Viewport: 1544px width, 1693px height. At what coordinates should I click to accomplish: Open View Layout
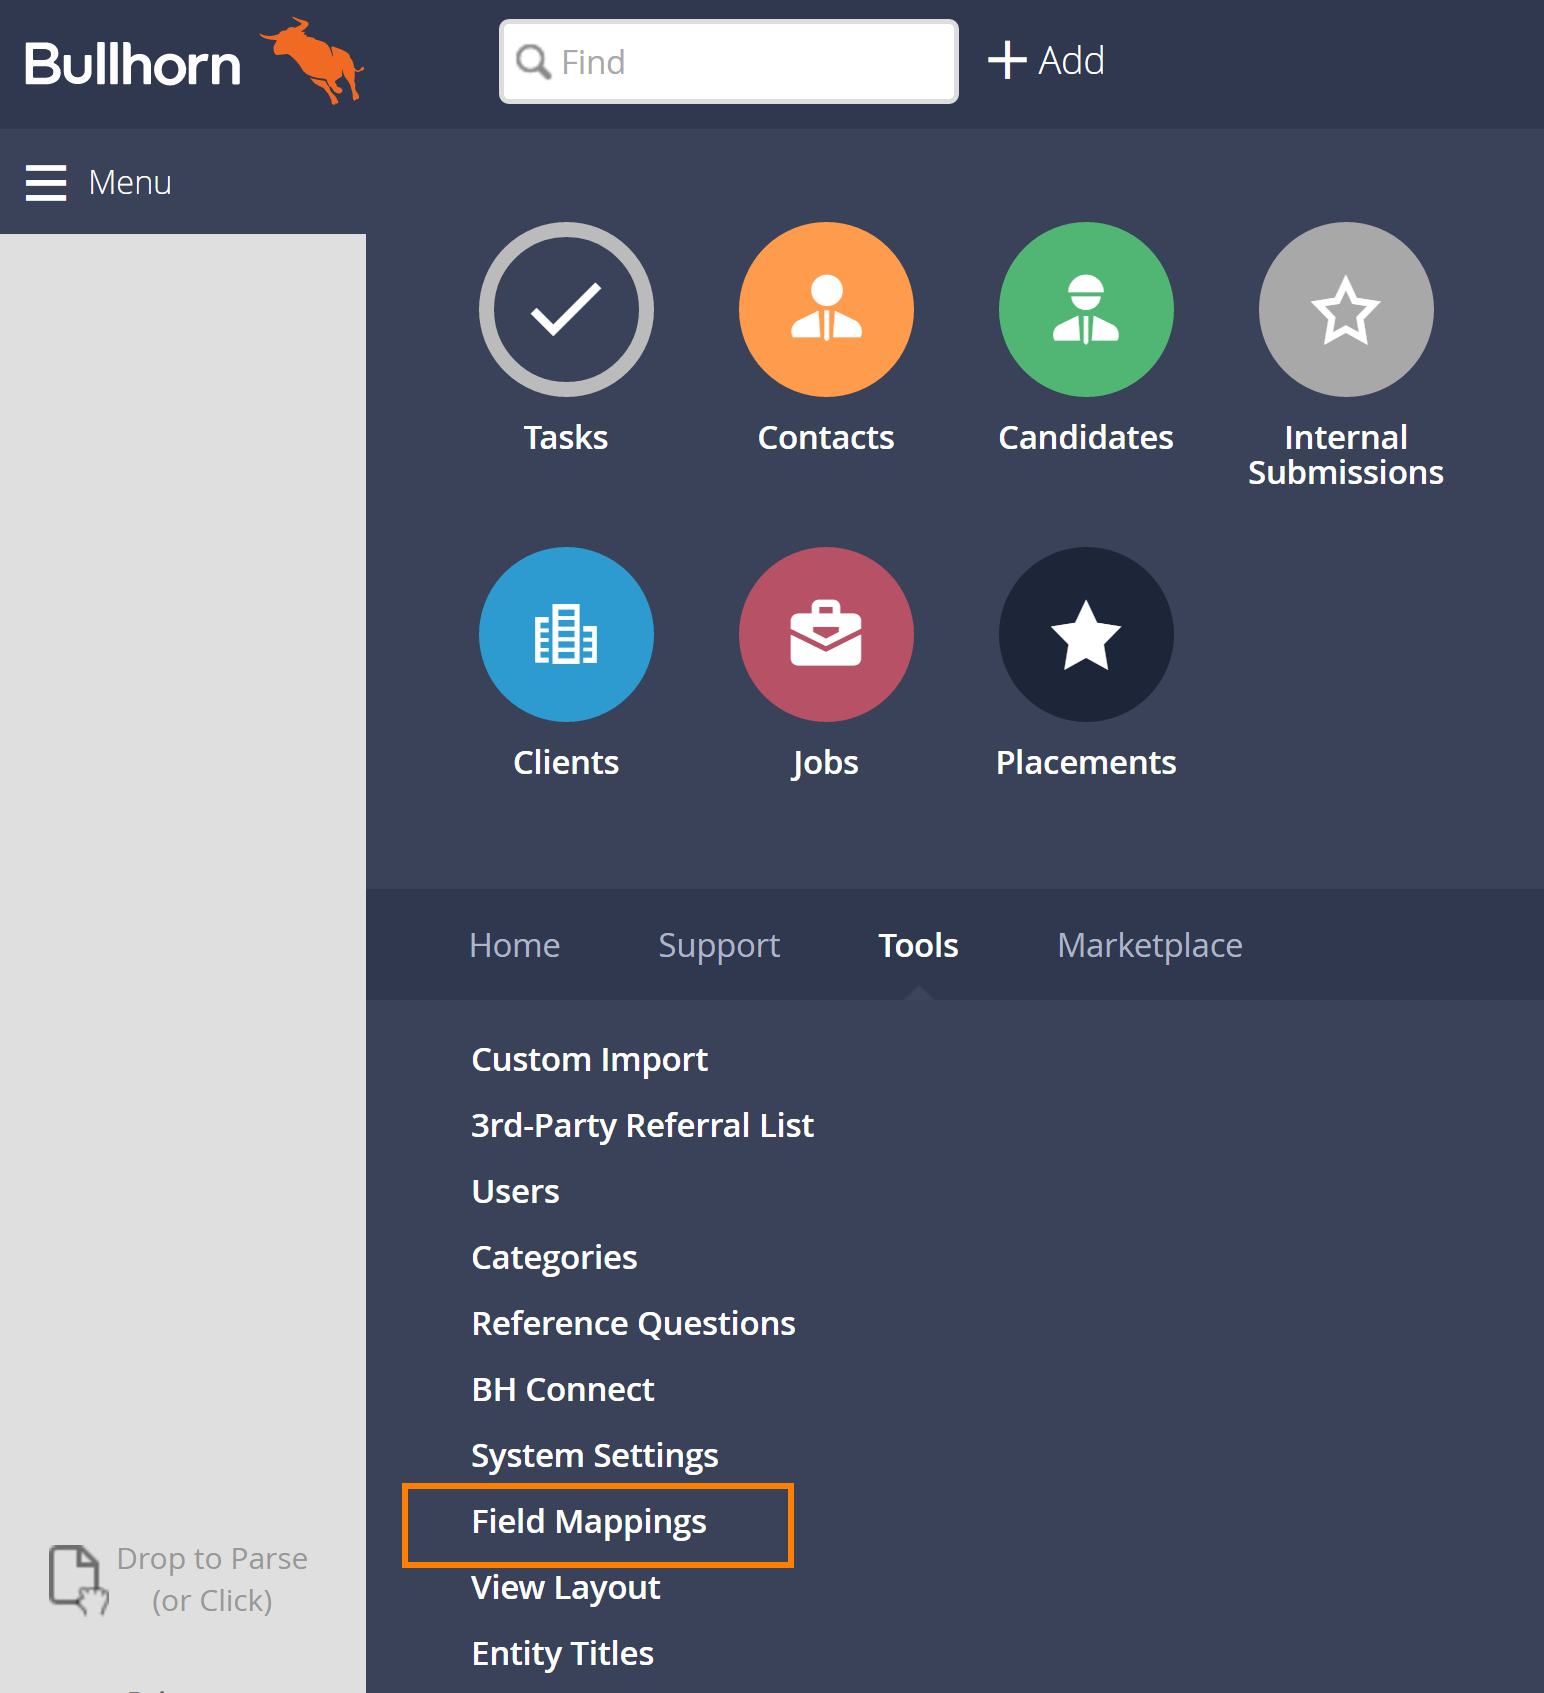click(x=566, y=1588)
